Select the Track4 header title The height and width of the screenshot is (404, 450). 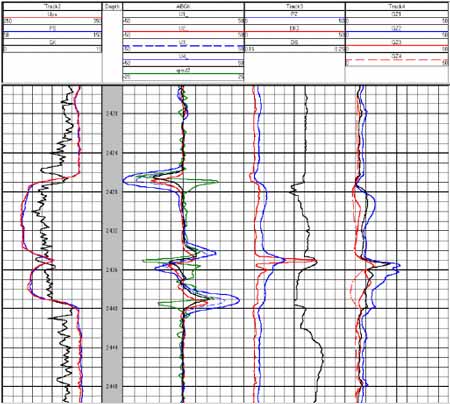point(396,6)
